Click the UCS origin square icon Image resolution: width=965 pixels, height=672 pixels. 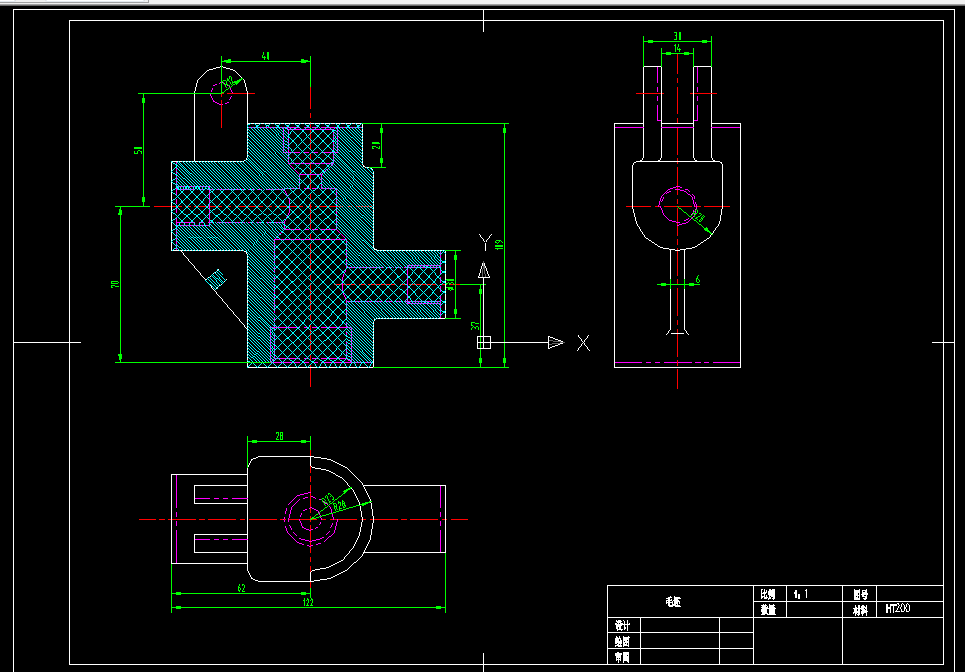(x=484, y=342)
